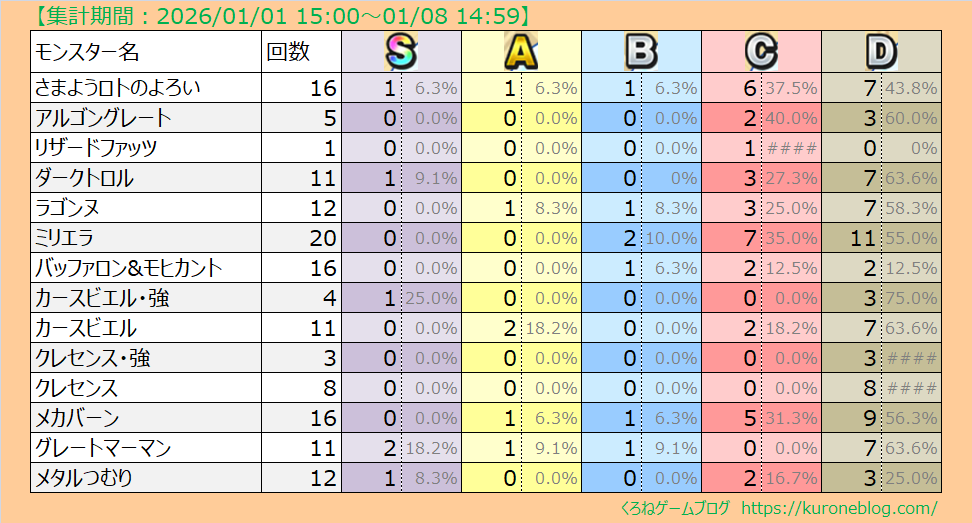The height and width of the screenshot is (523, 972).
Task: Click カースビエル・強 S-rank 25.0% cell
Action: coord(431,298)
